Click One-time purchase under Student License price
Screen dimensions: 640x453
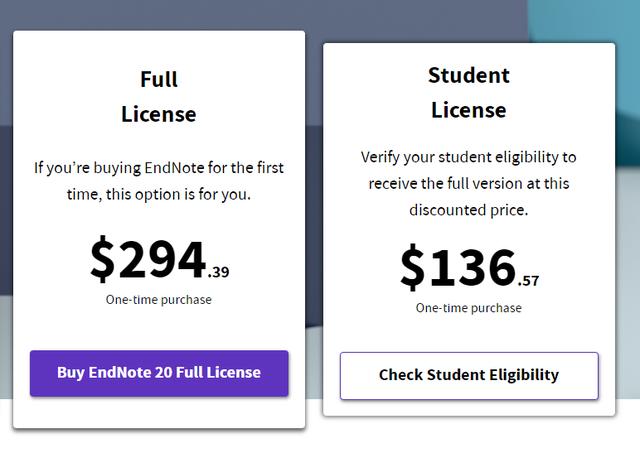[469, 308]
